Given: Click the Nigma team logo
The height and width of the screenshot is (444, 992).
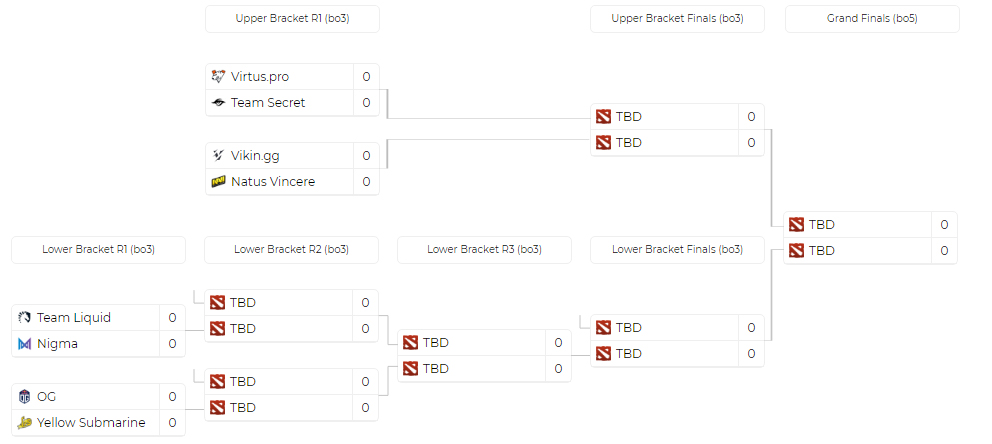Looking at the screenshot, I should tap(25, 344).
